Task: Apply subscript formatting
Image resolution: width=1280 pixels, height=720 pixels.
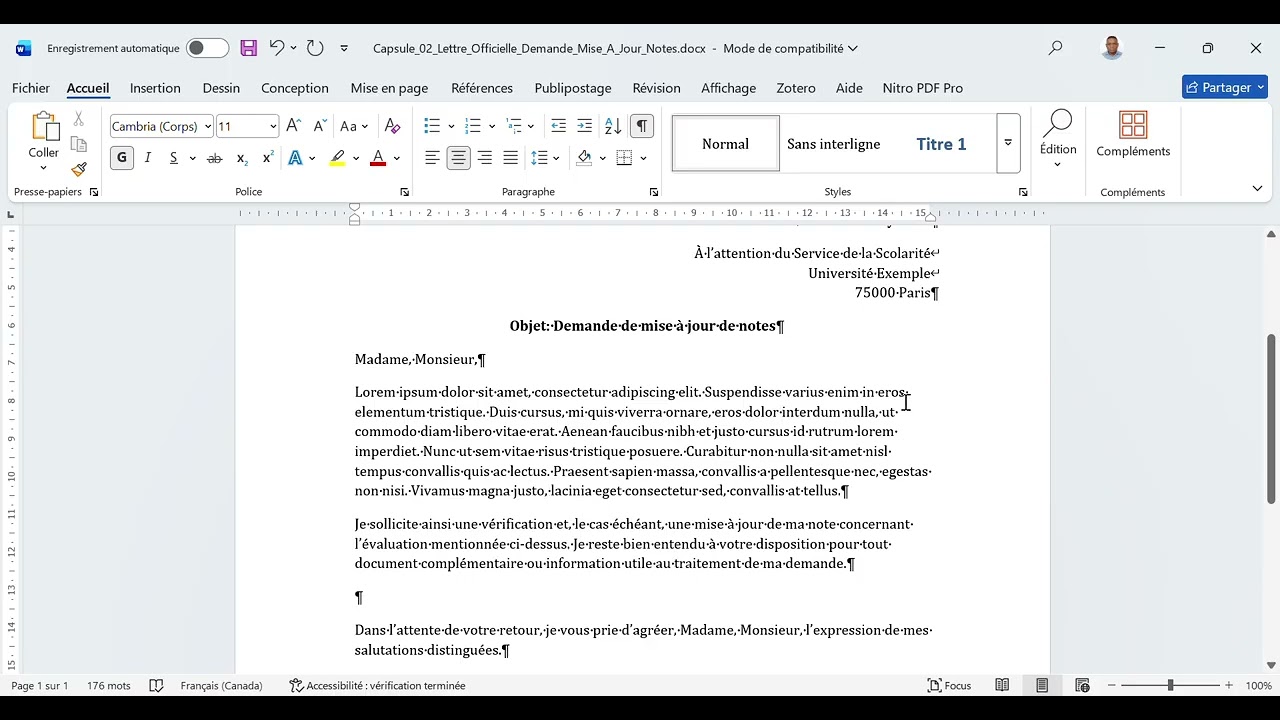Action: coord(242,158)
